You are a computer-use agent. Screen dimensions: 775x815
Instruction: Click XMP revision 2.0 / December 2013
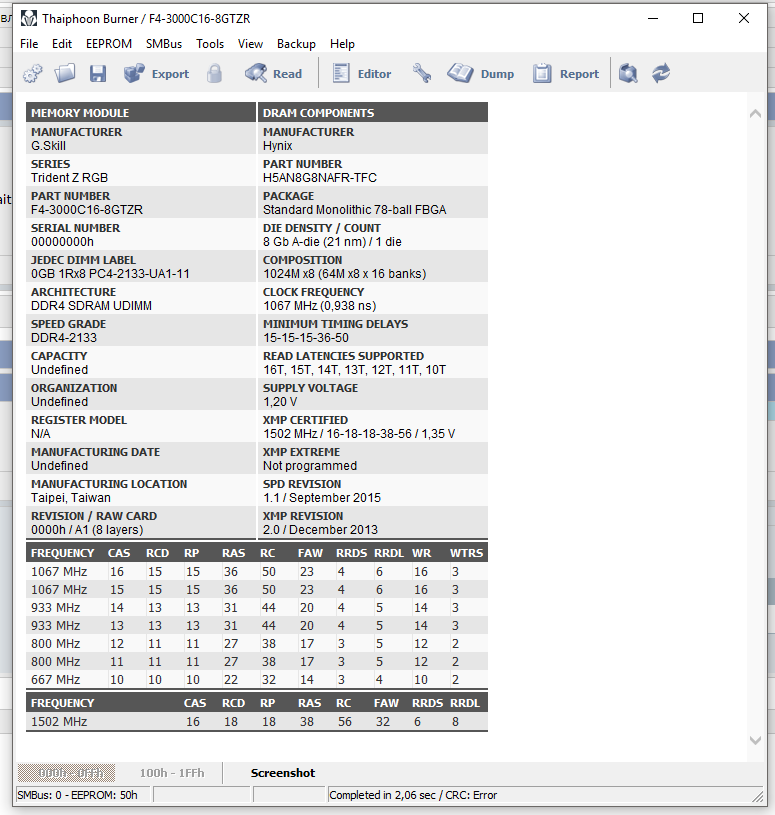point(320,530)
